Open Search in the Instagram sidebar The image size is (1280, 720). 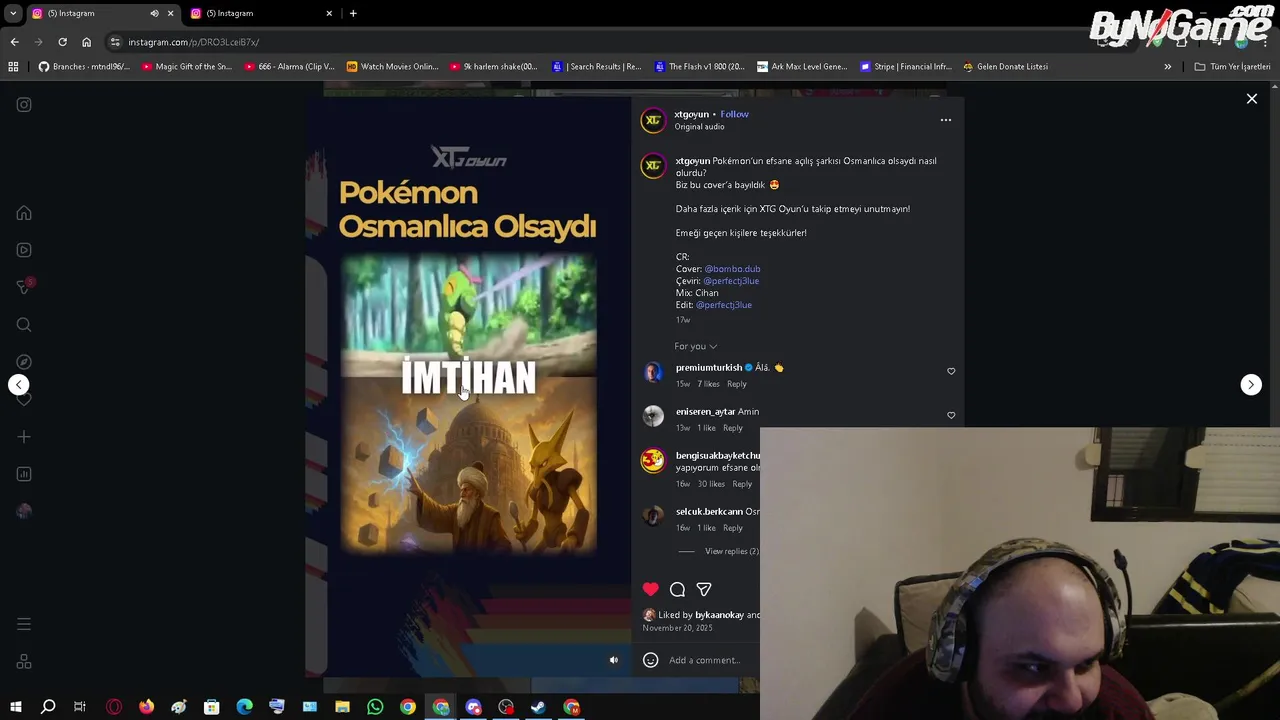click(24, 325)
